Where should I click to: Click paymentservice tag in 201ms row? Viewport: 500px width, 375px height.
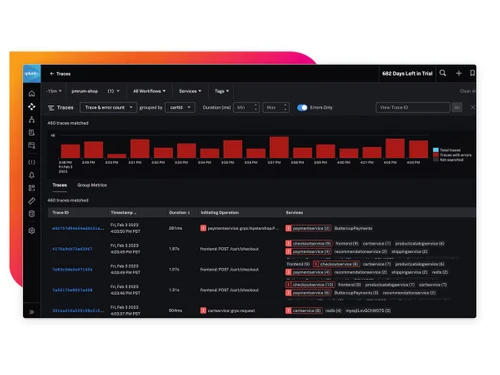[308, 228]
